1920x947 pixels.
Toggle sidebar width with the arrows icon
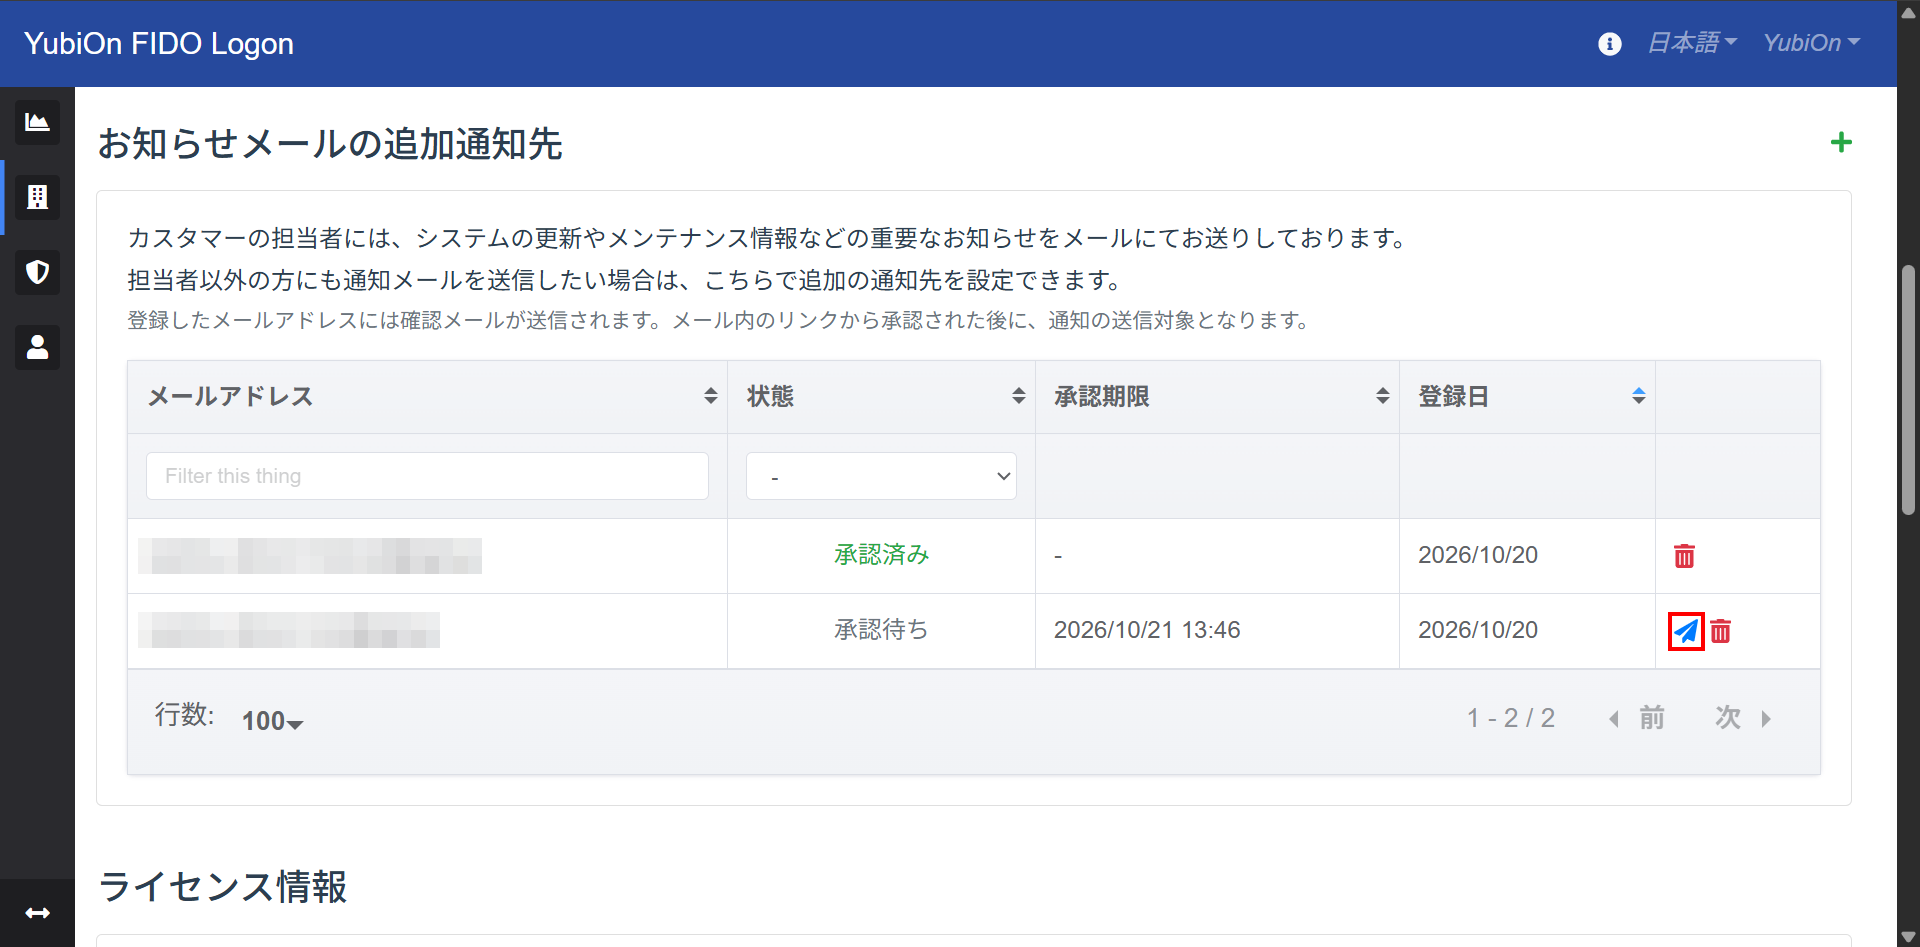tap(37, 913)
